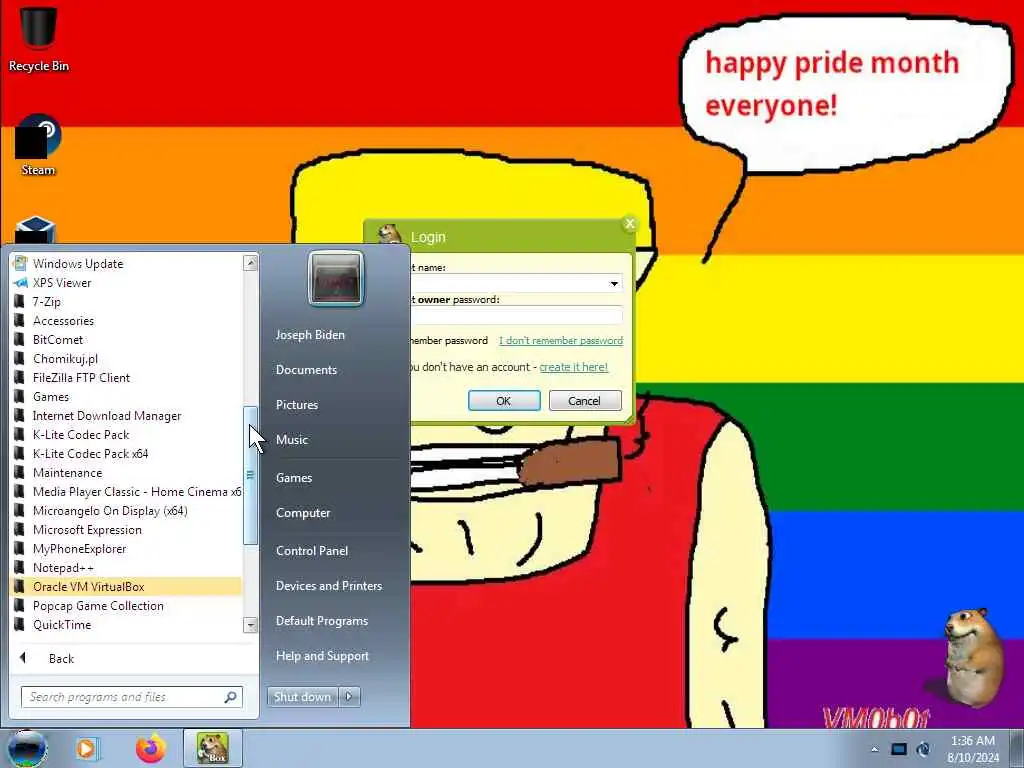Close the Login dialog with X
1024x768 pixels.
click(630, 224)
